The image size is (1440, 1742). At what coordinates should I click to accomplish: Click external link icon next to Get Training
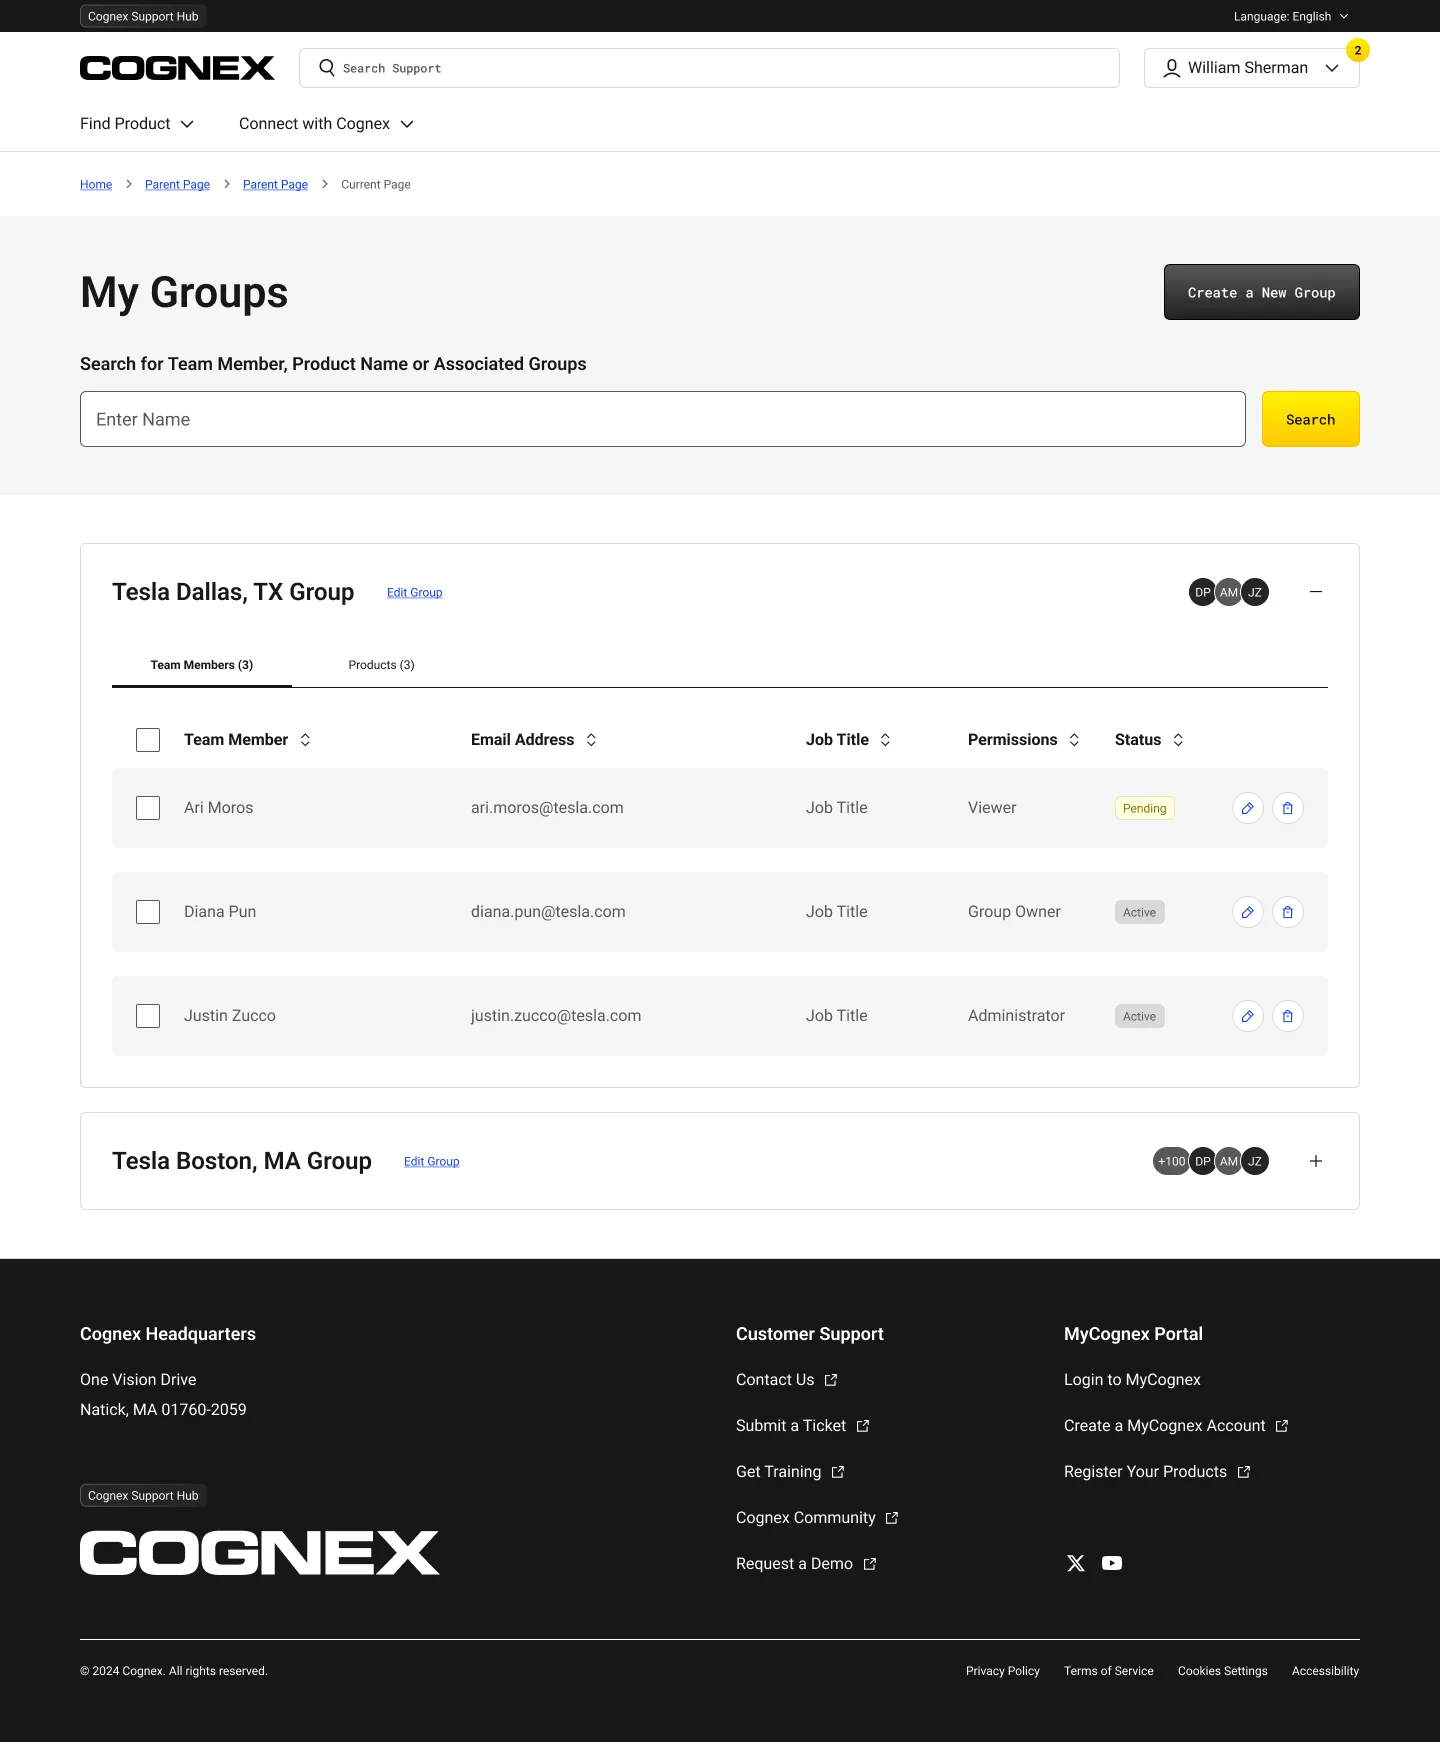[837, 1472]
